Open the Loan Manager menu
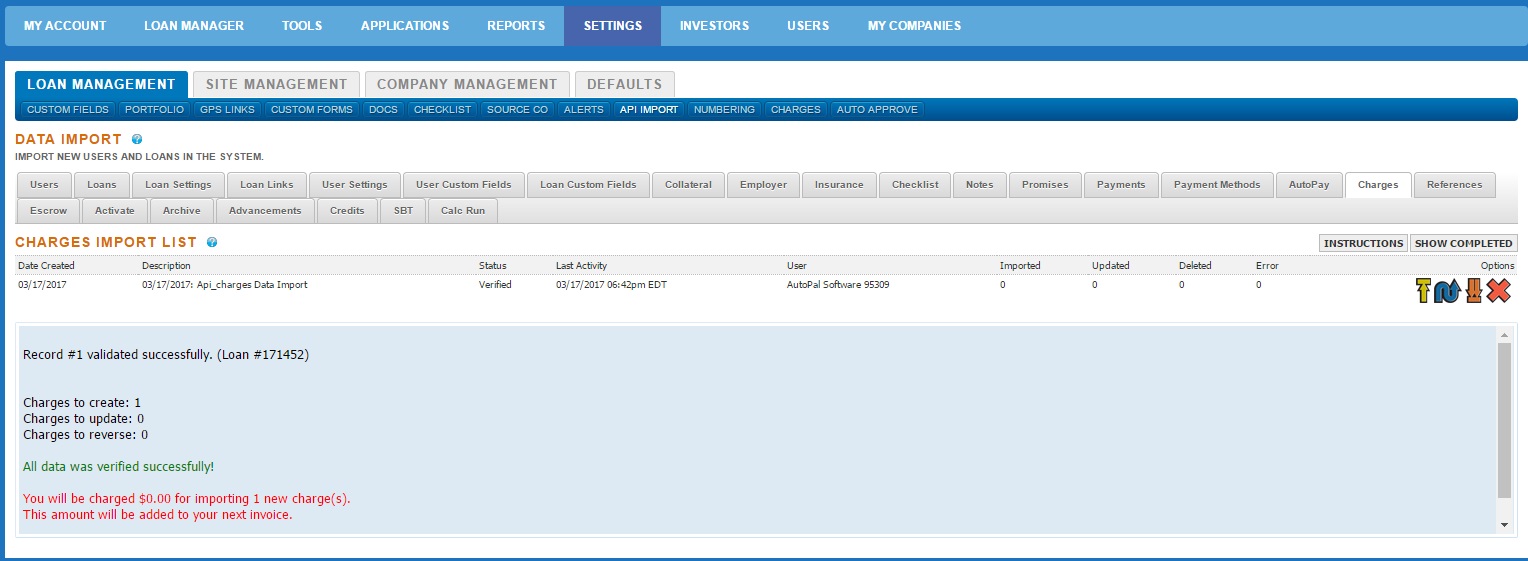Image resolution: width=1528 pixels, height=561 pixels. coord(194,26)
